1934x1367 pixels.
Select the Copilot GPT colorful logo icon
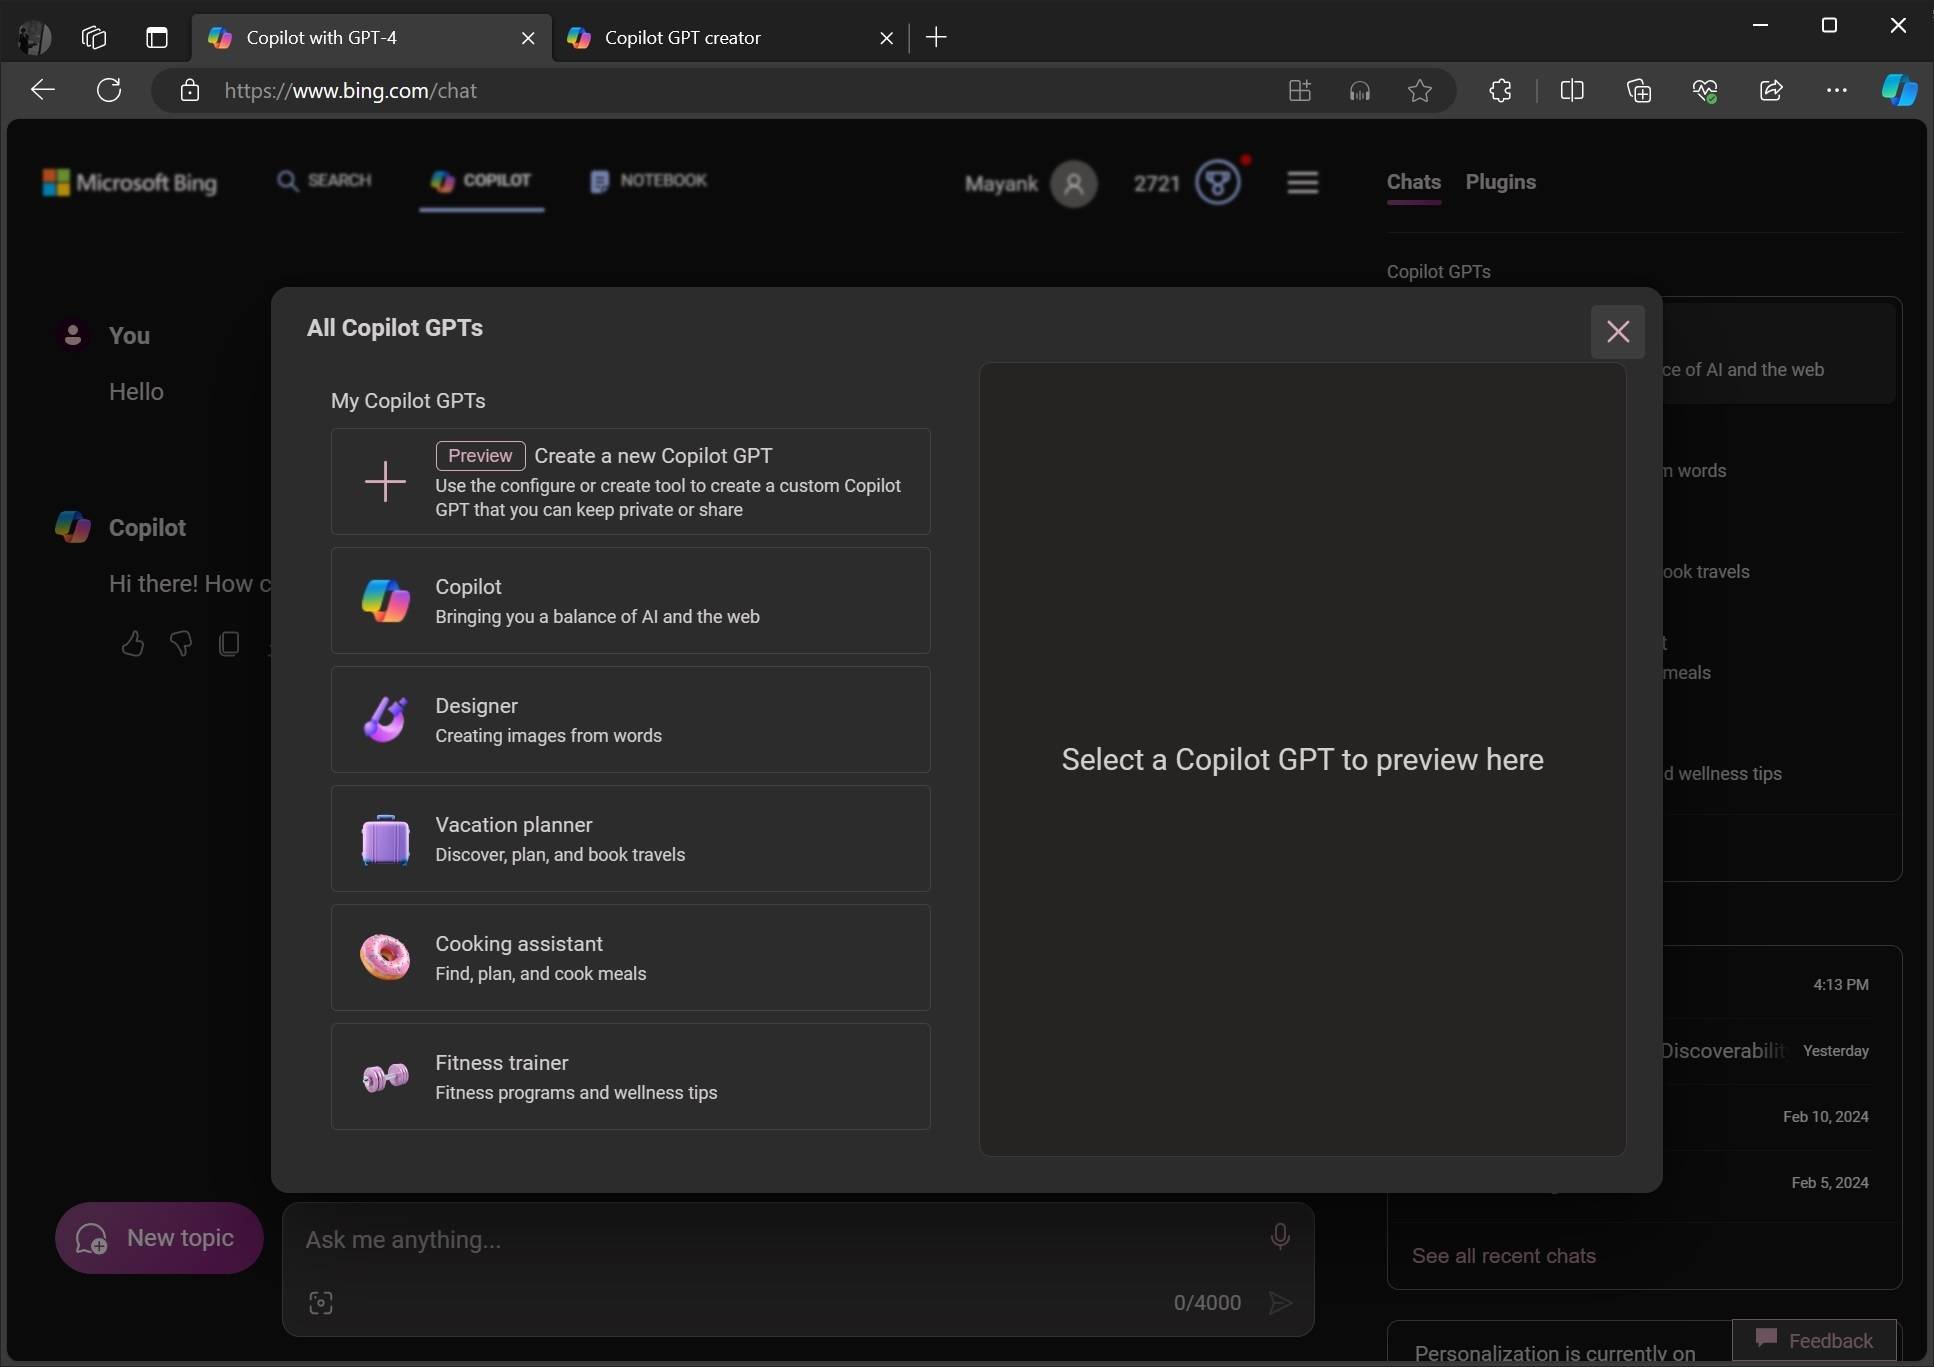pyautogui.click(x=385, y=600)
